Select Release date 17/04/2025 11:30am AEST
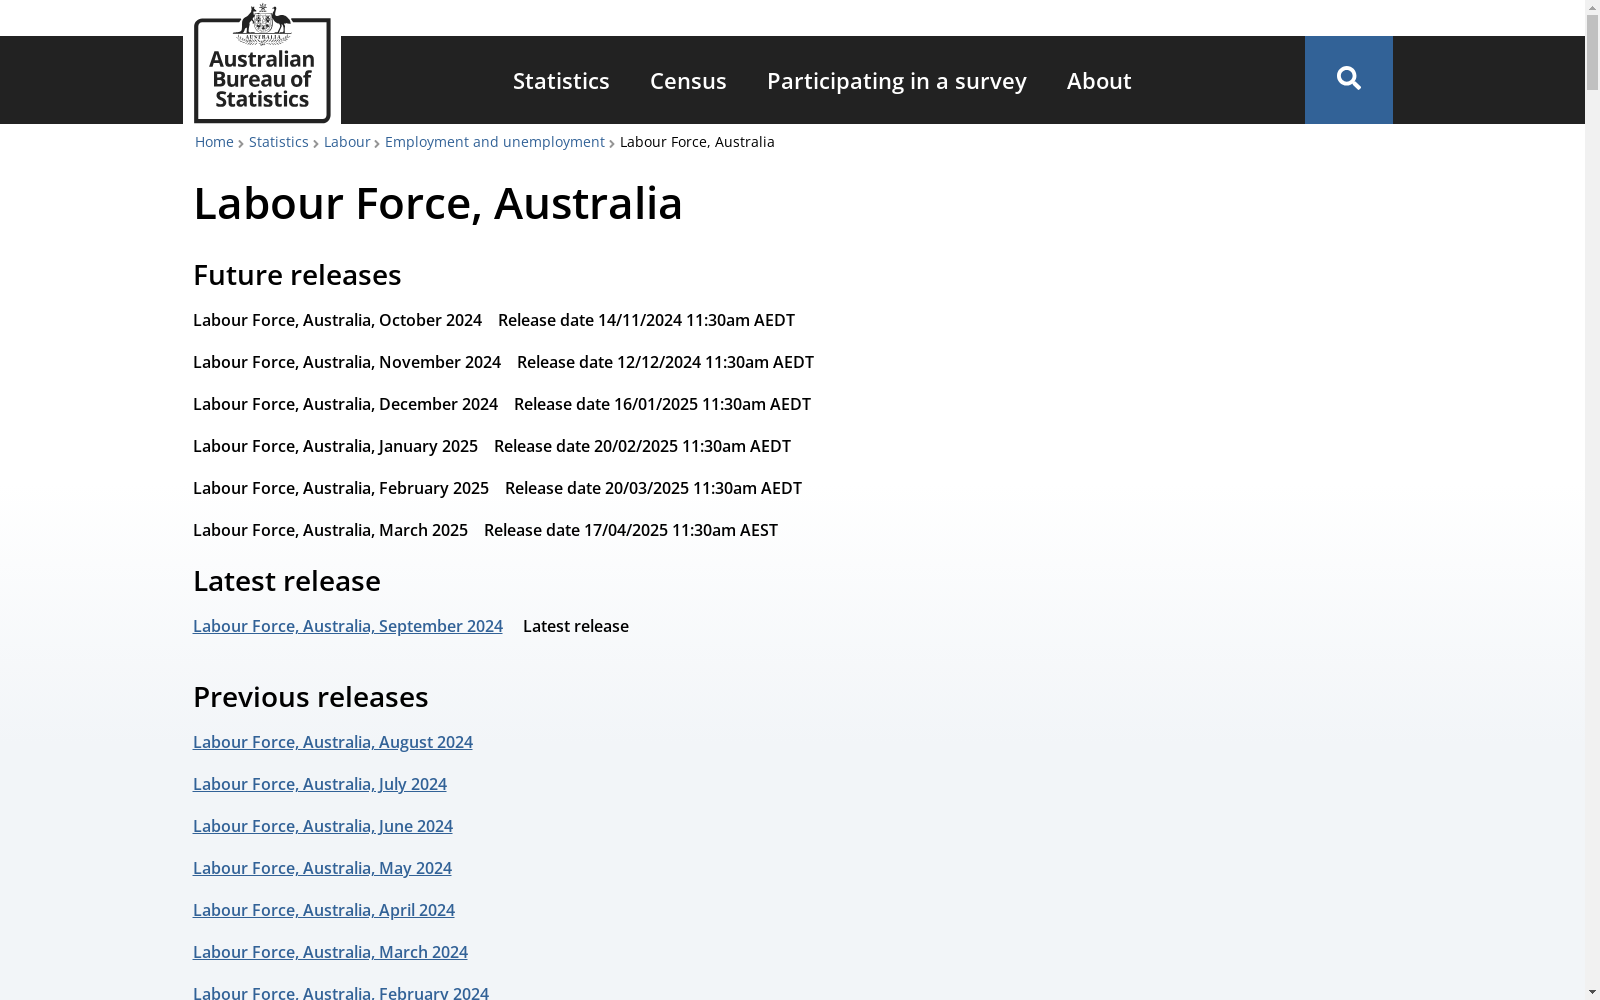This screenshot has width=1600, height=1000. click(x=631, y=530)
